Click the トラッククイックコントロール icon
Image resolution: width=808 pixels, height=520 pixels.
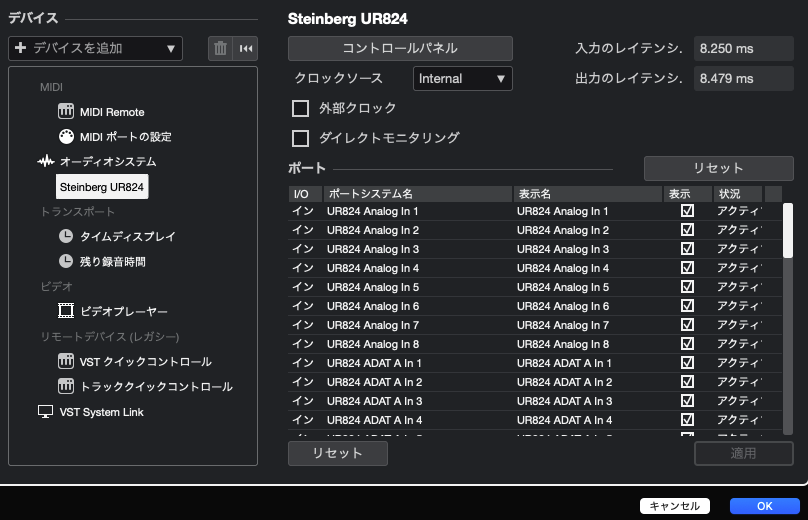pyautogui.click(x=66, y=386)
